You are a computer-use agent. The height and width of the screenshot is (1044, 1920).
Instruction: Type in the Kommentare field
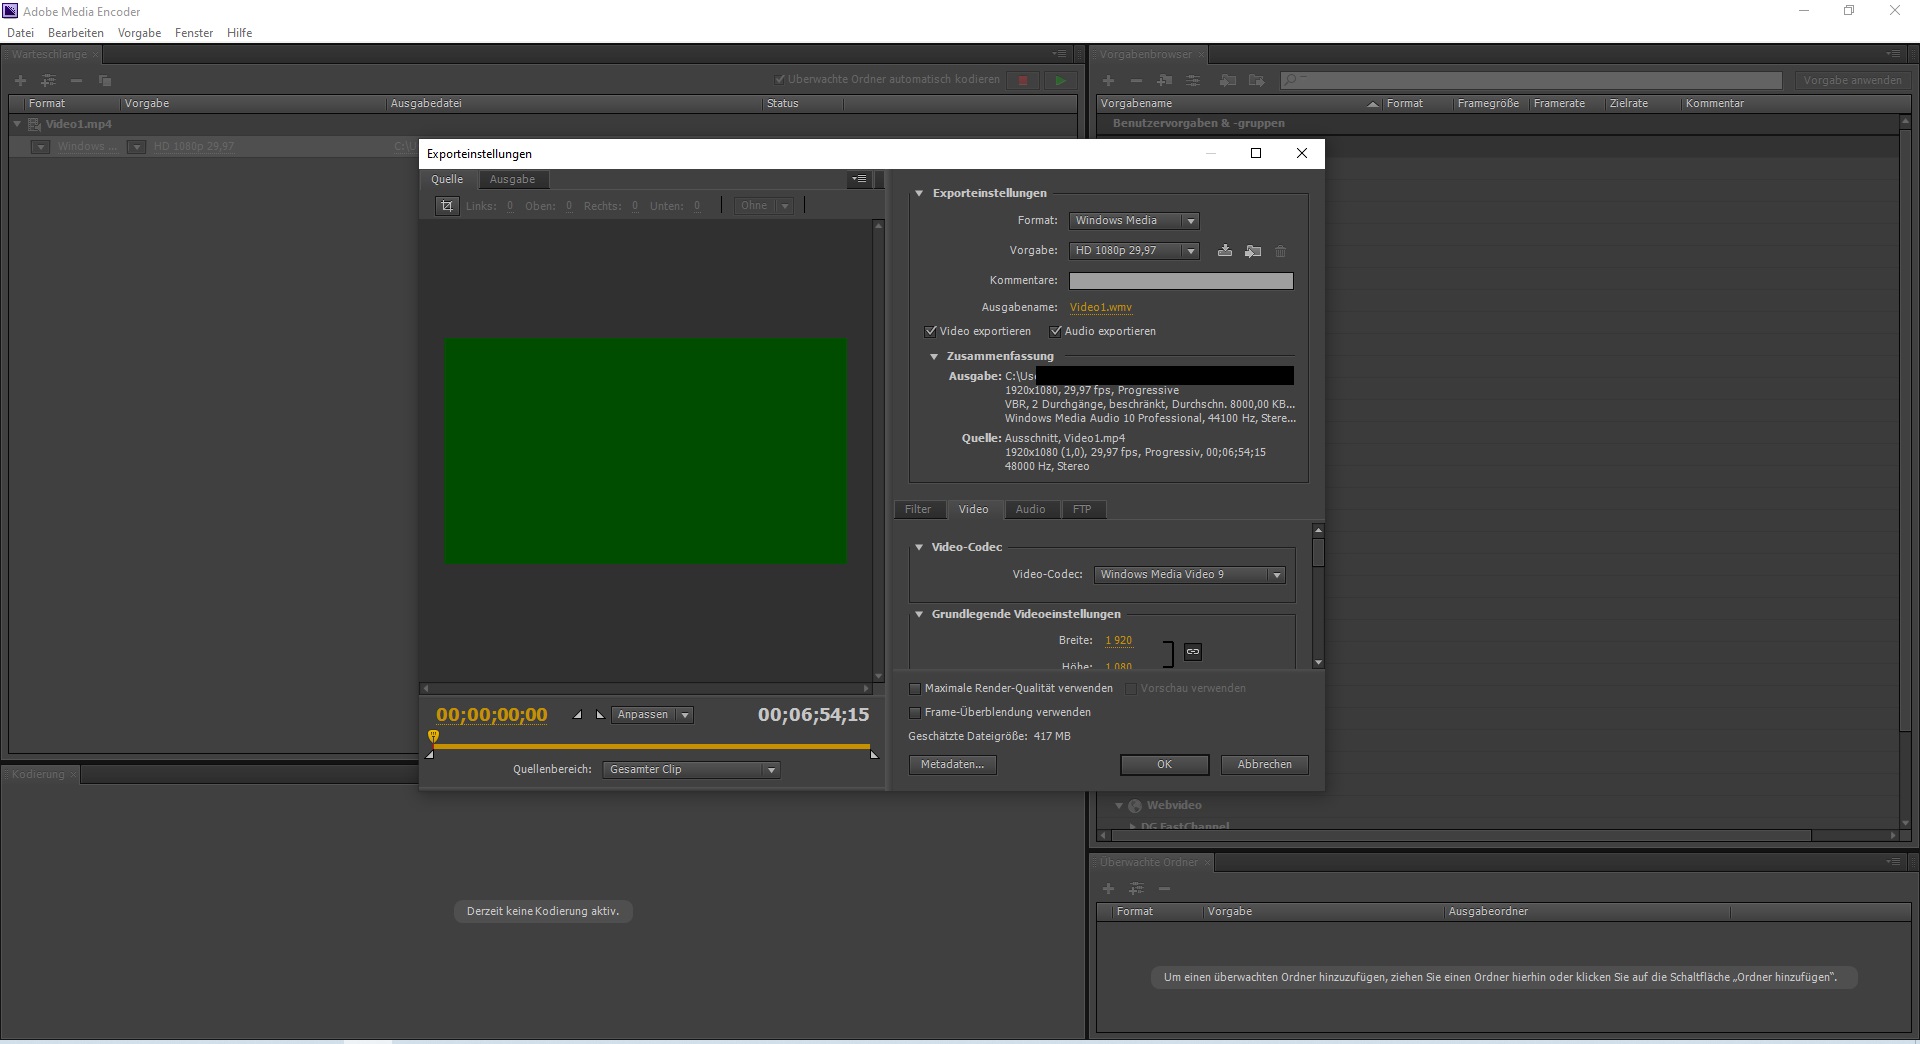click(x=1180, y=282)
